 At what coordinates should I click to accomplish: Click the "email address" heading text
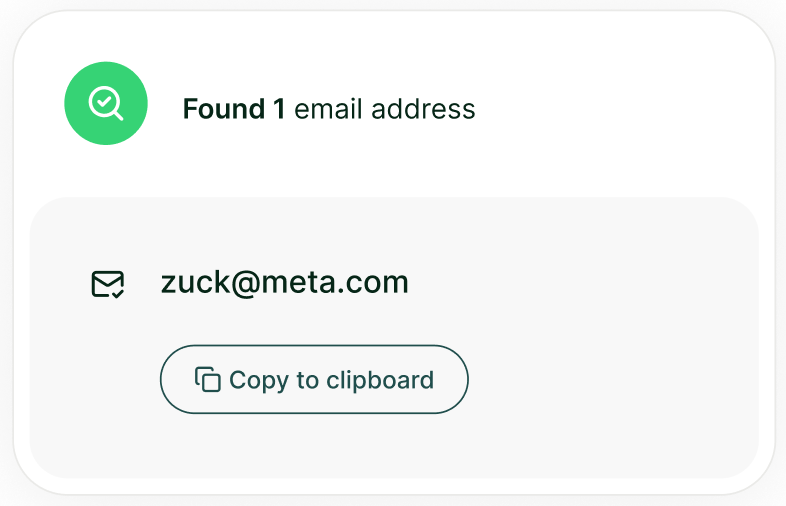[384, 109]
